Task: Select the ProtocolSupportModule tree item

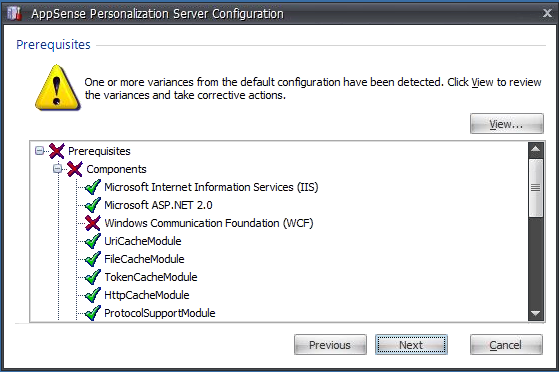Action: coord(160,313)
